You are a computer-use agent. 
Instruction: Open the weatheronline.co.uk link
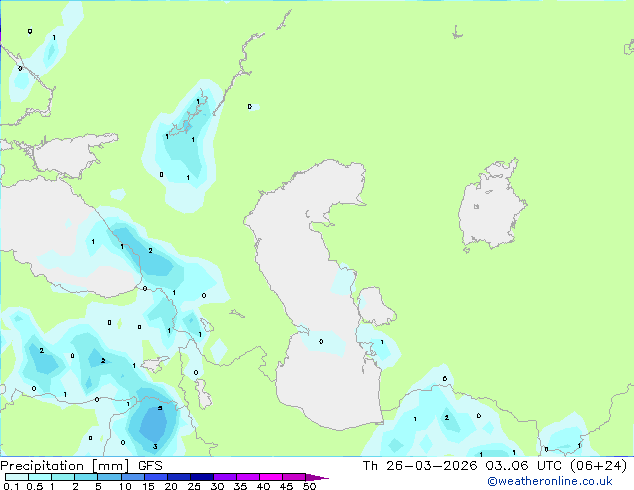point(549,481)
